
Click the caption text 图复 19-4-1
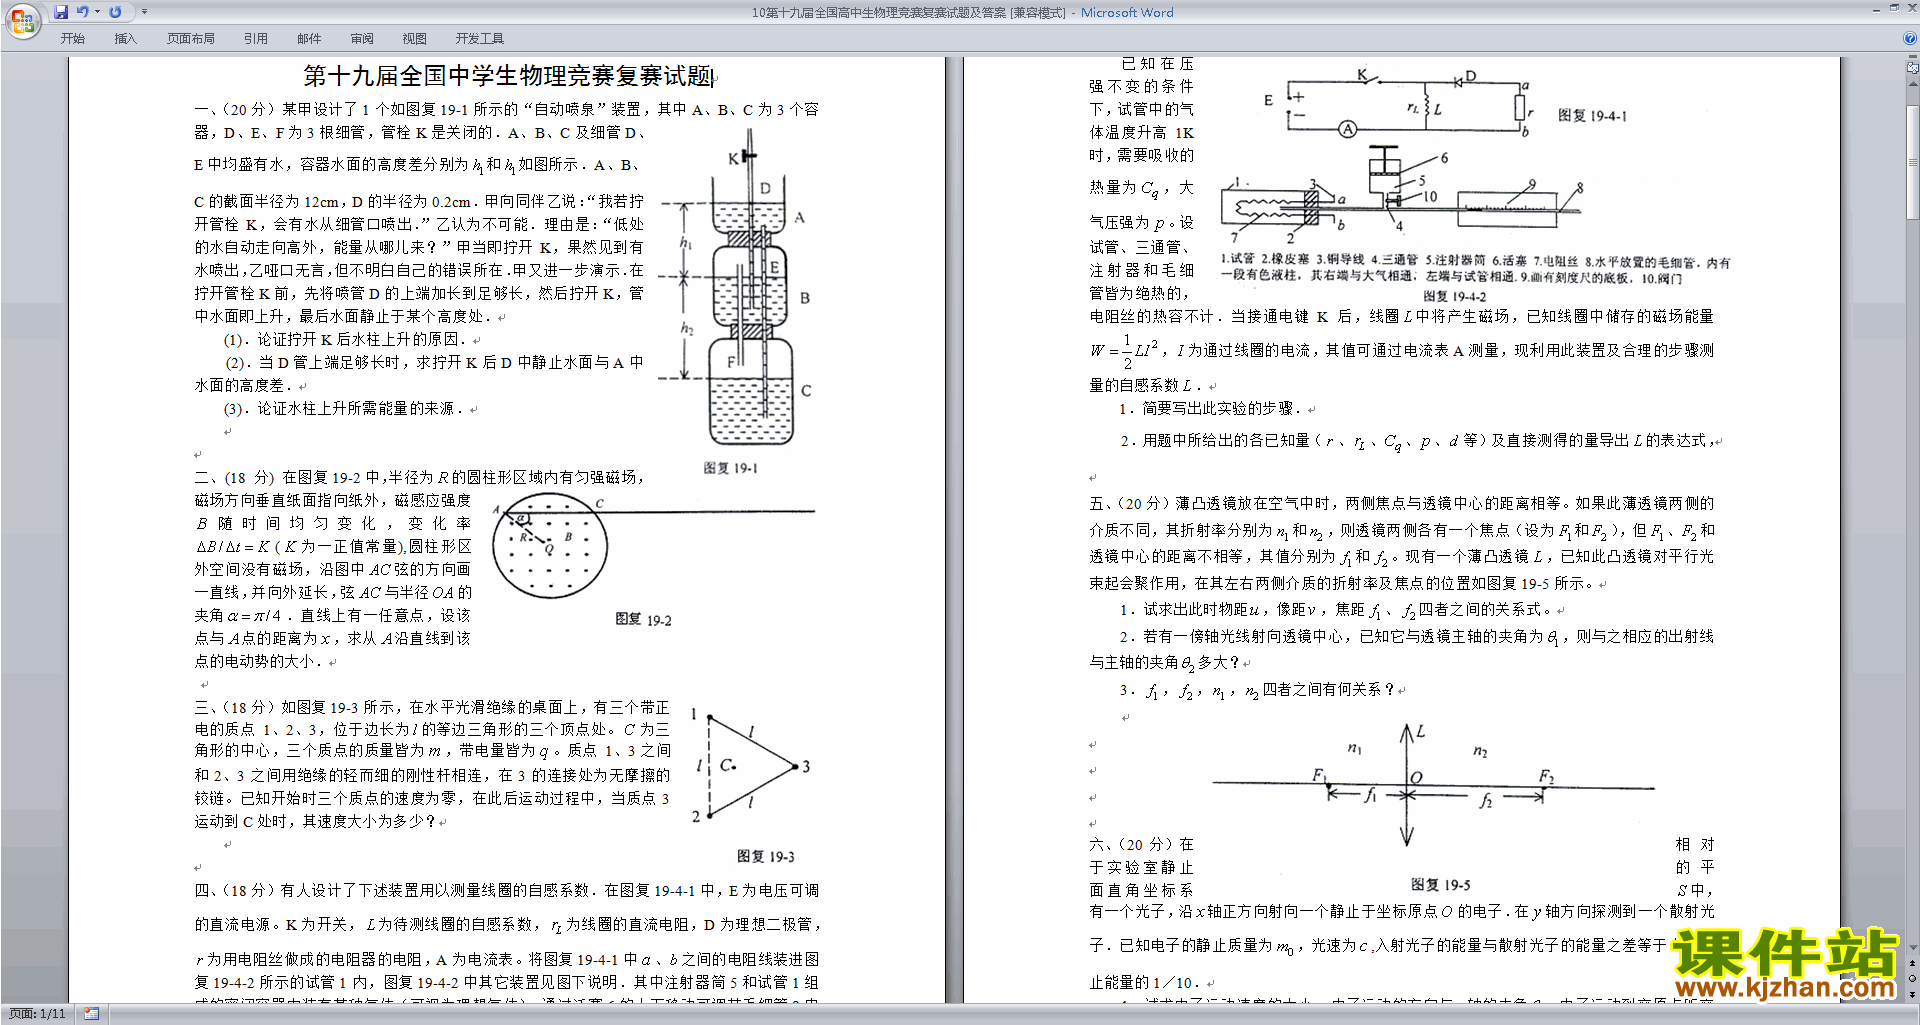pos(1592,116)
